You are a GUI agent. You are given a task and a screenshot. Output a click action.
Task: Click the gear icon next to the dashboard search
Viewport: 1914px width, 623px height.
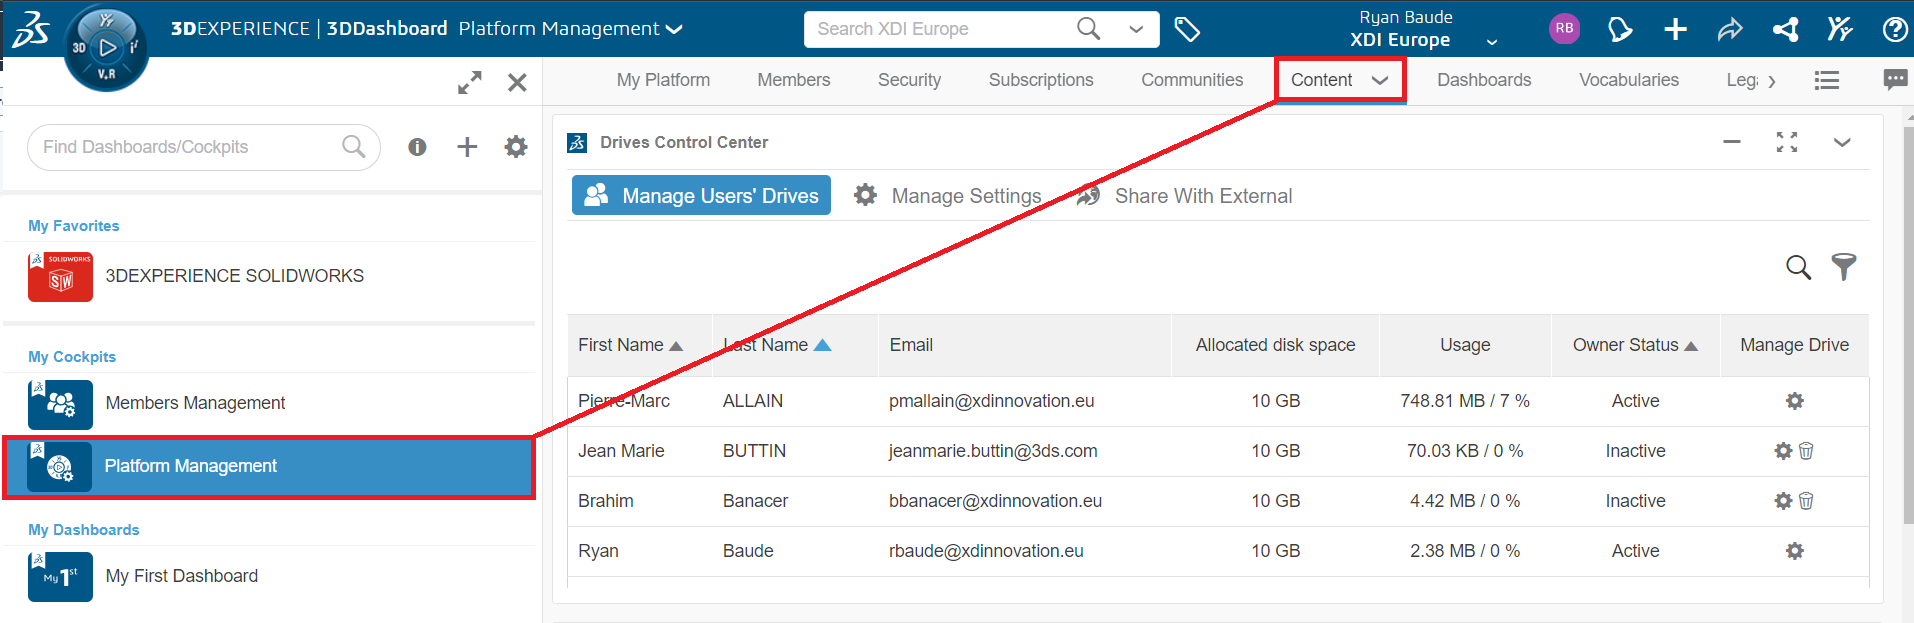pos(516,147)
